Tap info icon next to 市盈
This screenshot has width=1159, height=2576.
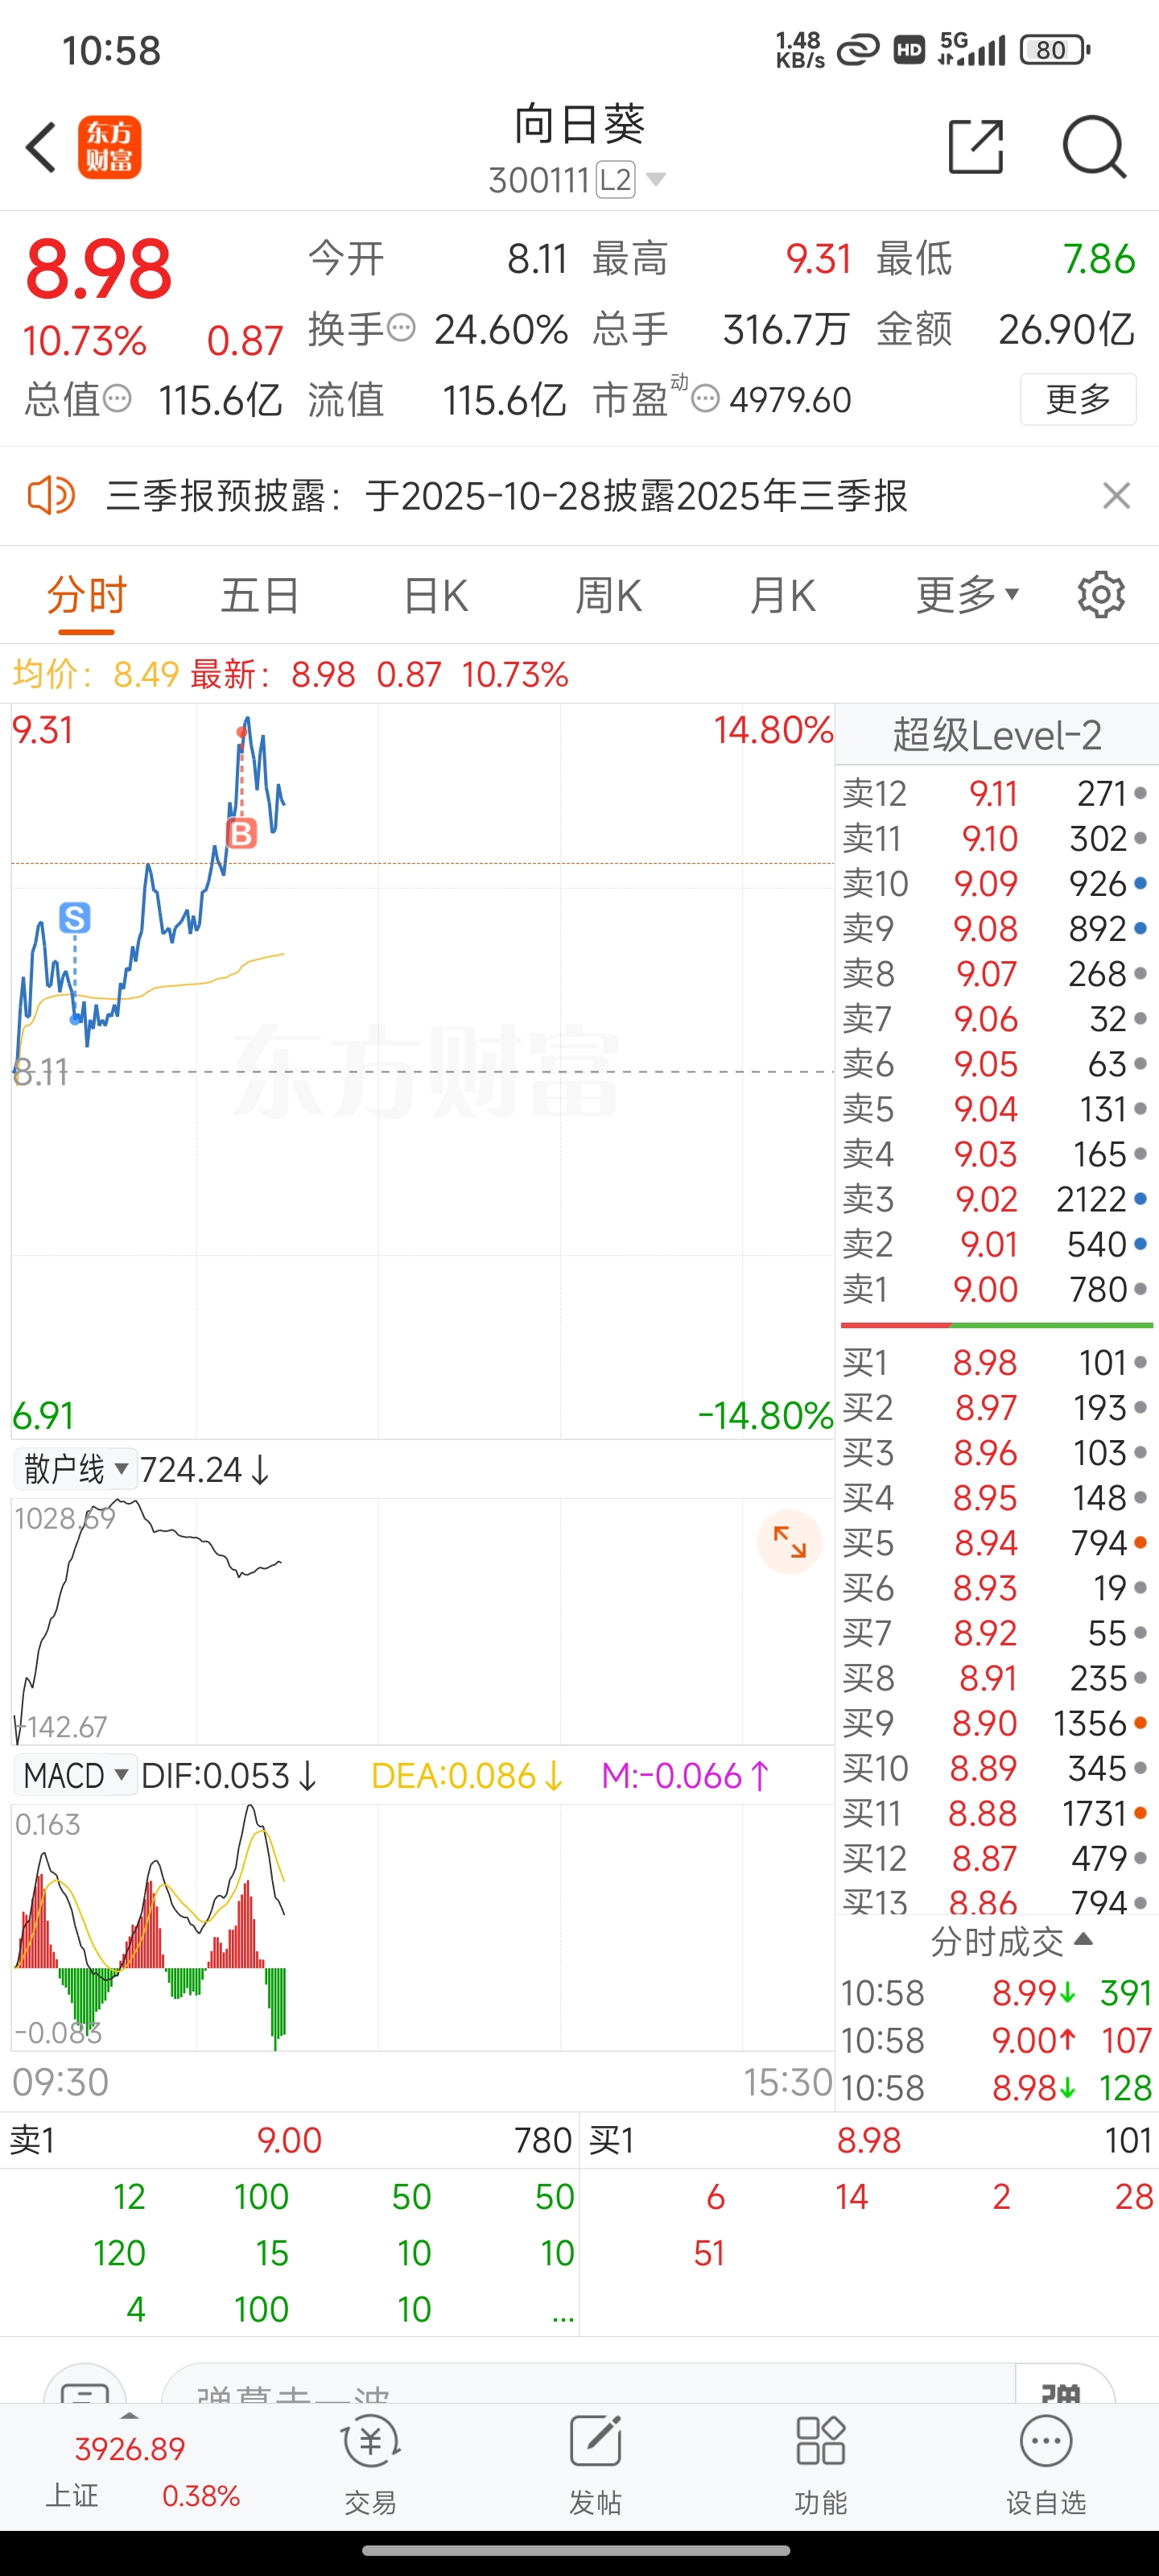705,399
